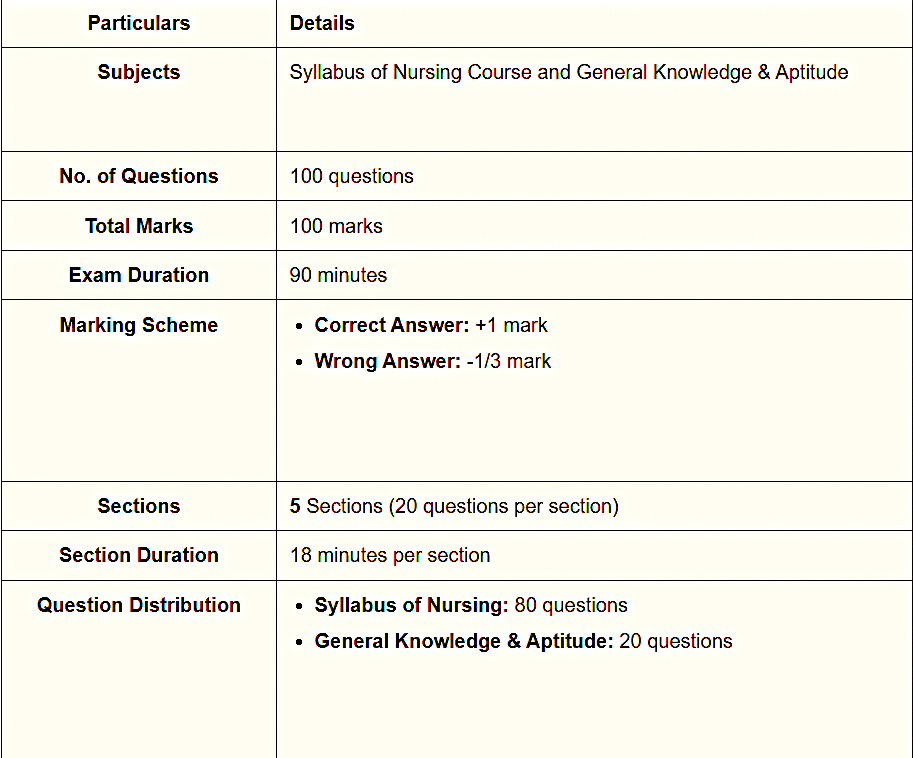Select the Section Duration label
The image size is (913, 758).
coord(138,555)
